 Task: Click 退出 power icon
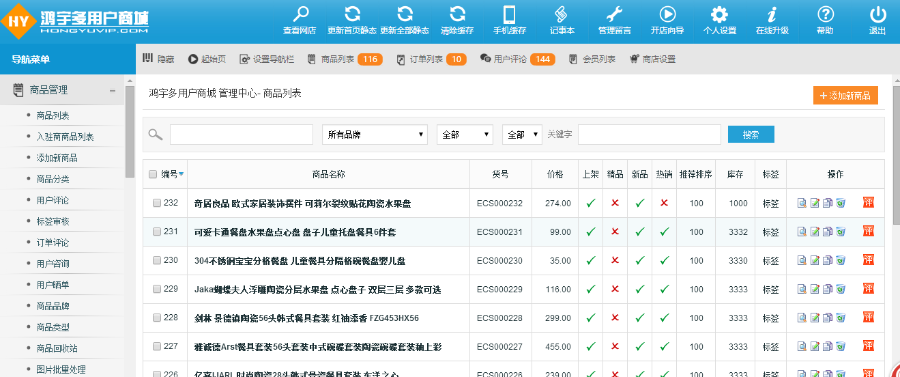click(x=878, y=14)
